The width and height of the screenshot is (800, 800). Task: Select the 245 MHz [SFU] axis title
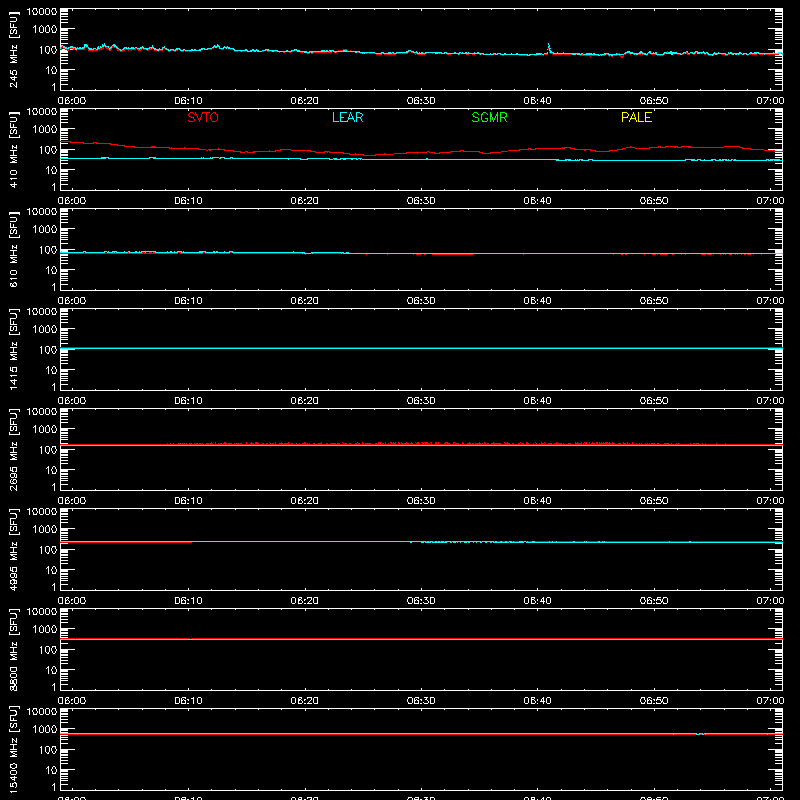click(13, 49)
